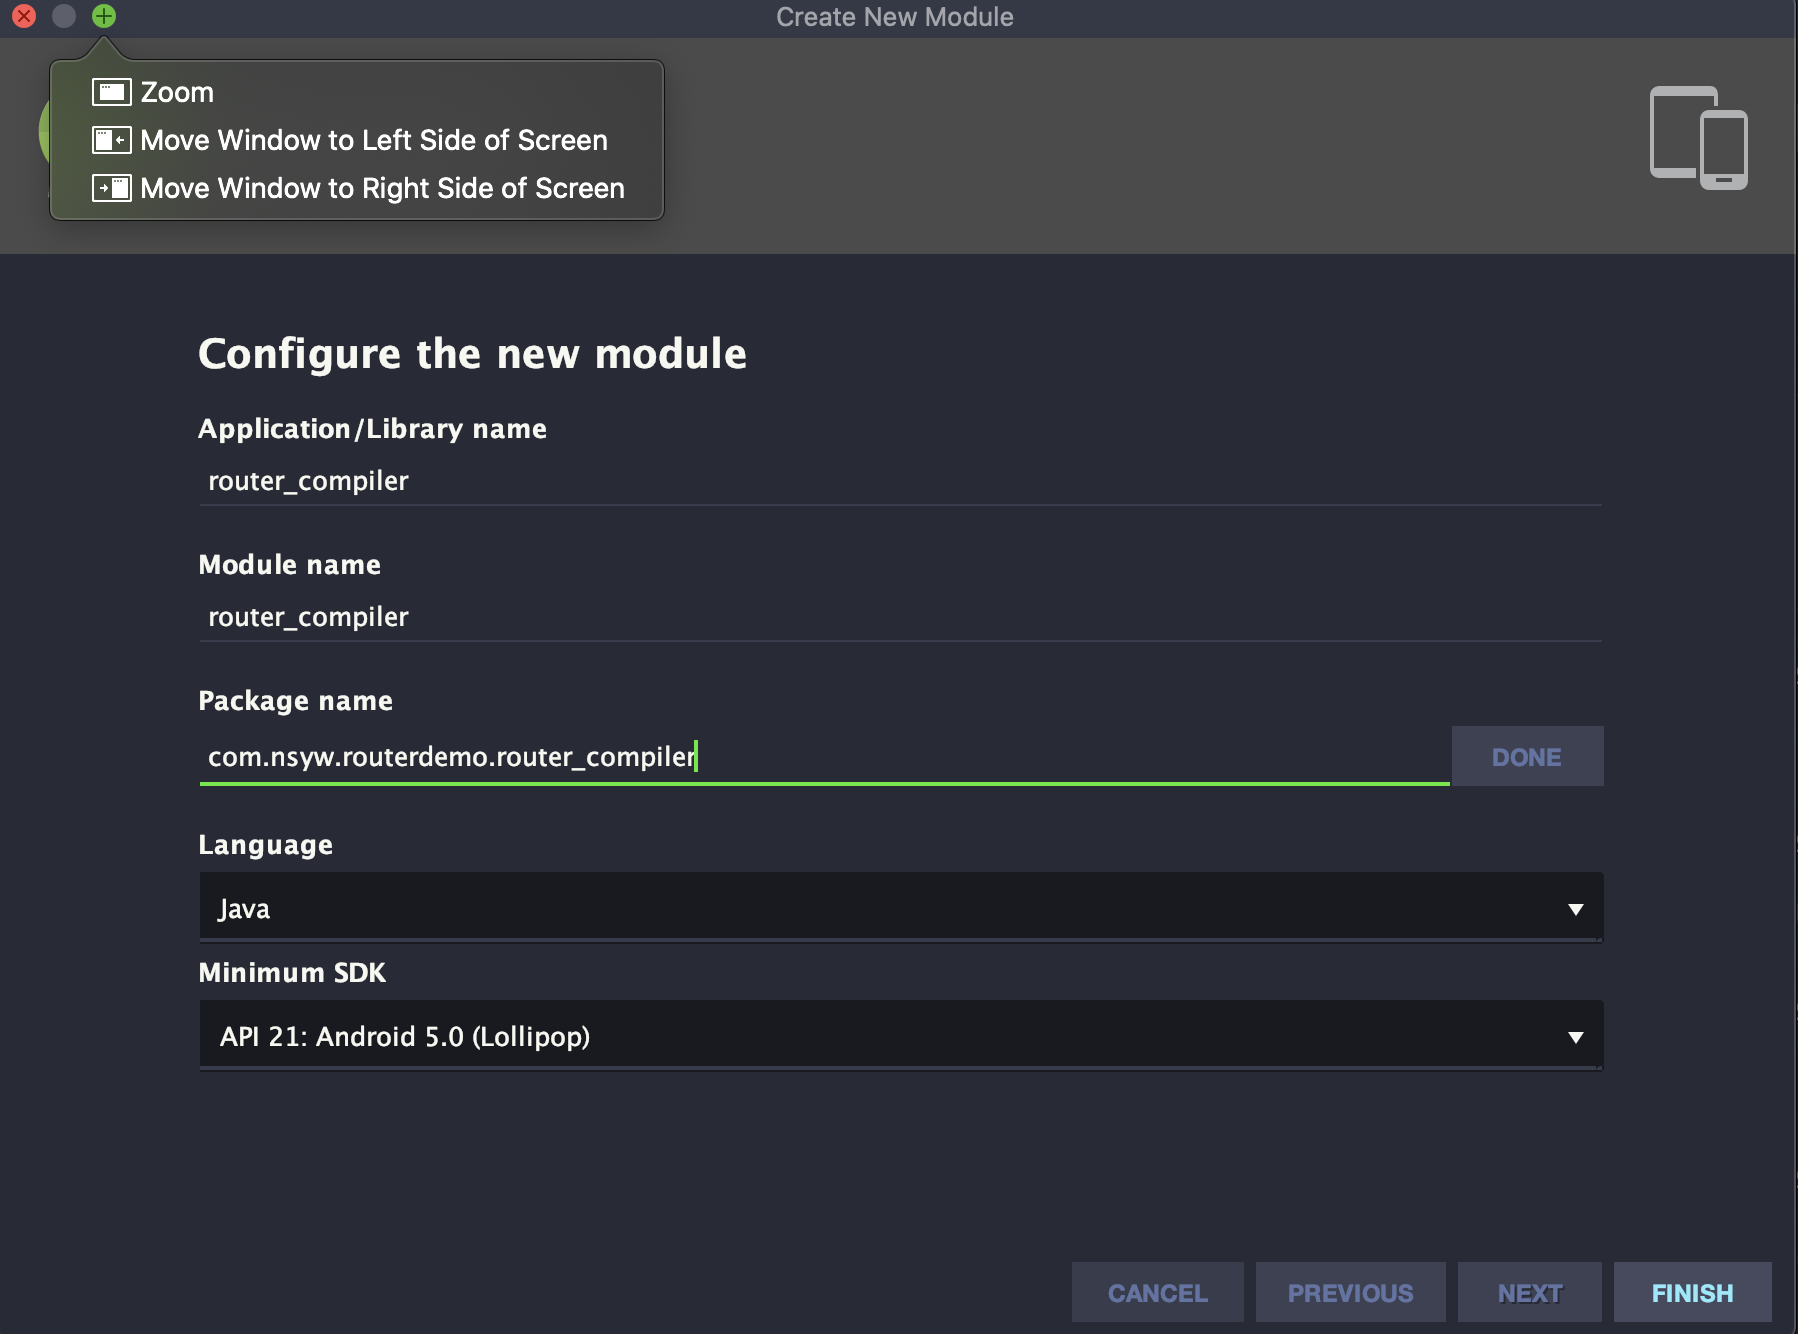This screenshot has height=1334, width=1798.
Task: Select "Move Window to Right Side of Screen"
Action: coord(381,187)
